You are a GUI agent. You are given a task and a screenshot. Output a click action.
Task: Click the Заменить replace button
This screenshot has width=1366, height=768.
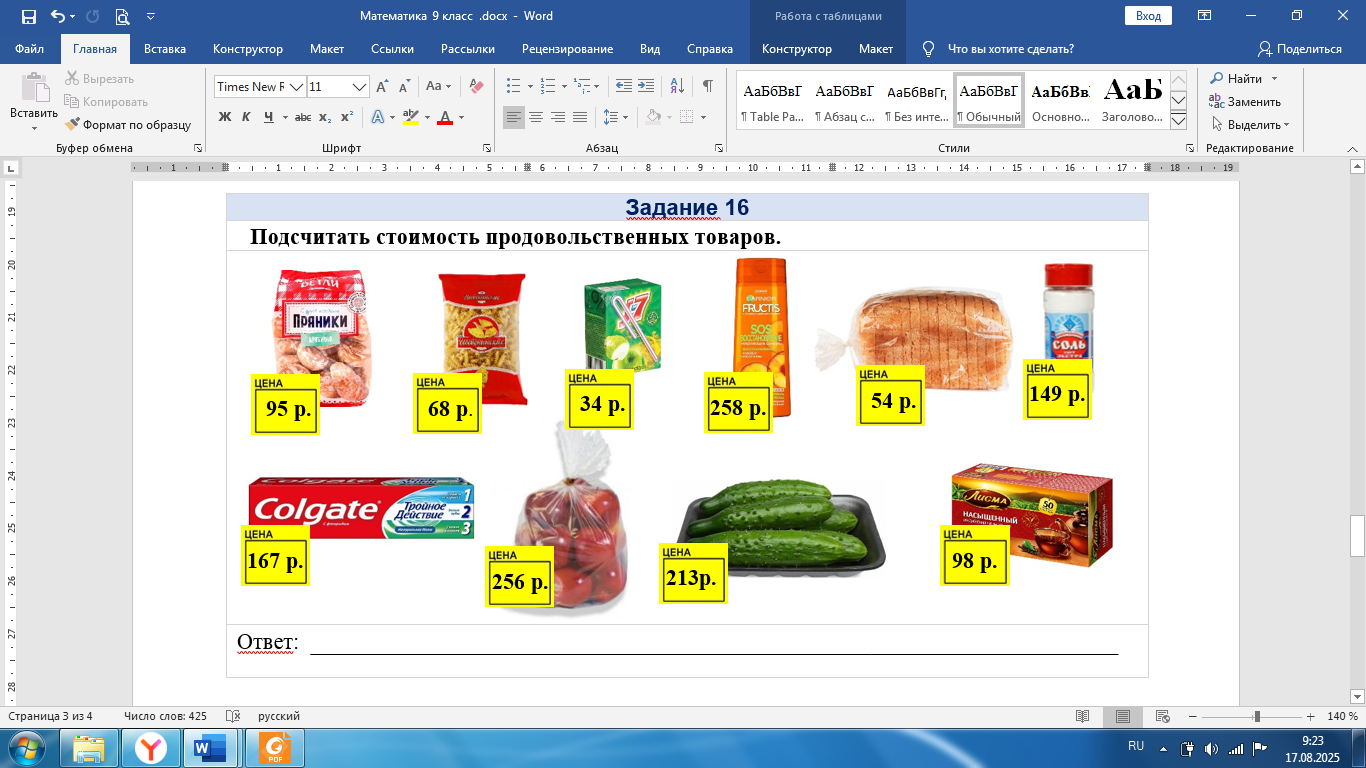click(x=1245, y=102)
